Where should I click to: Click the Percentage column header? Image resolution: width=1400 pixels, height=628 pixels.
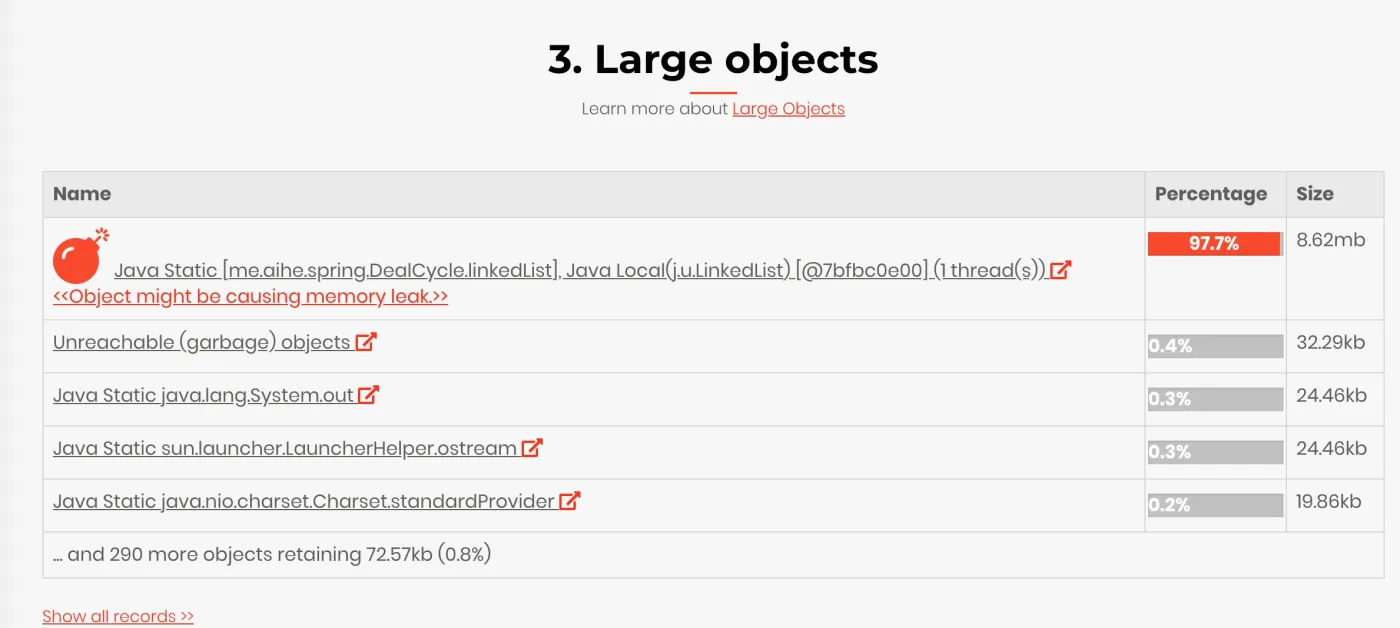coord(1211,194)
